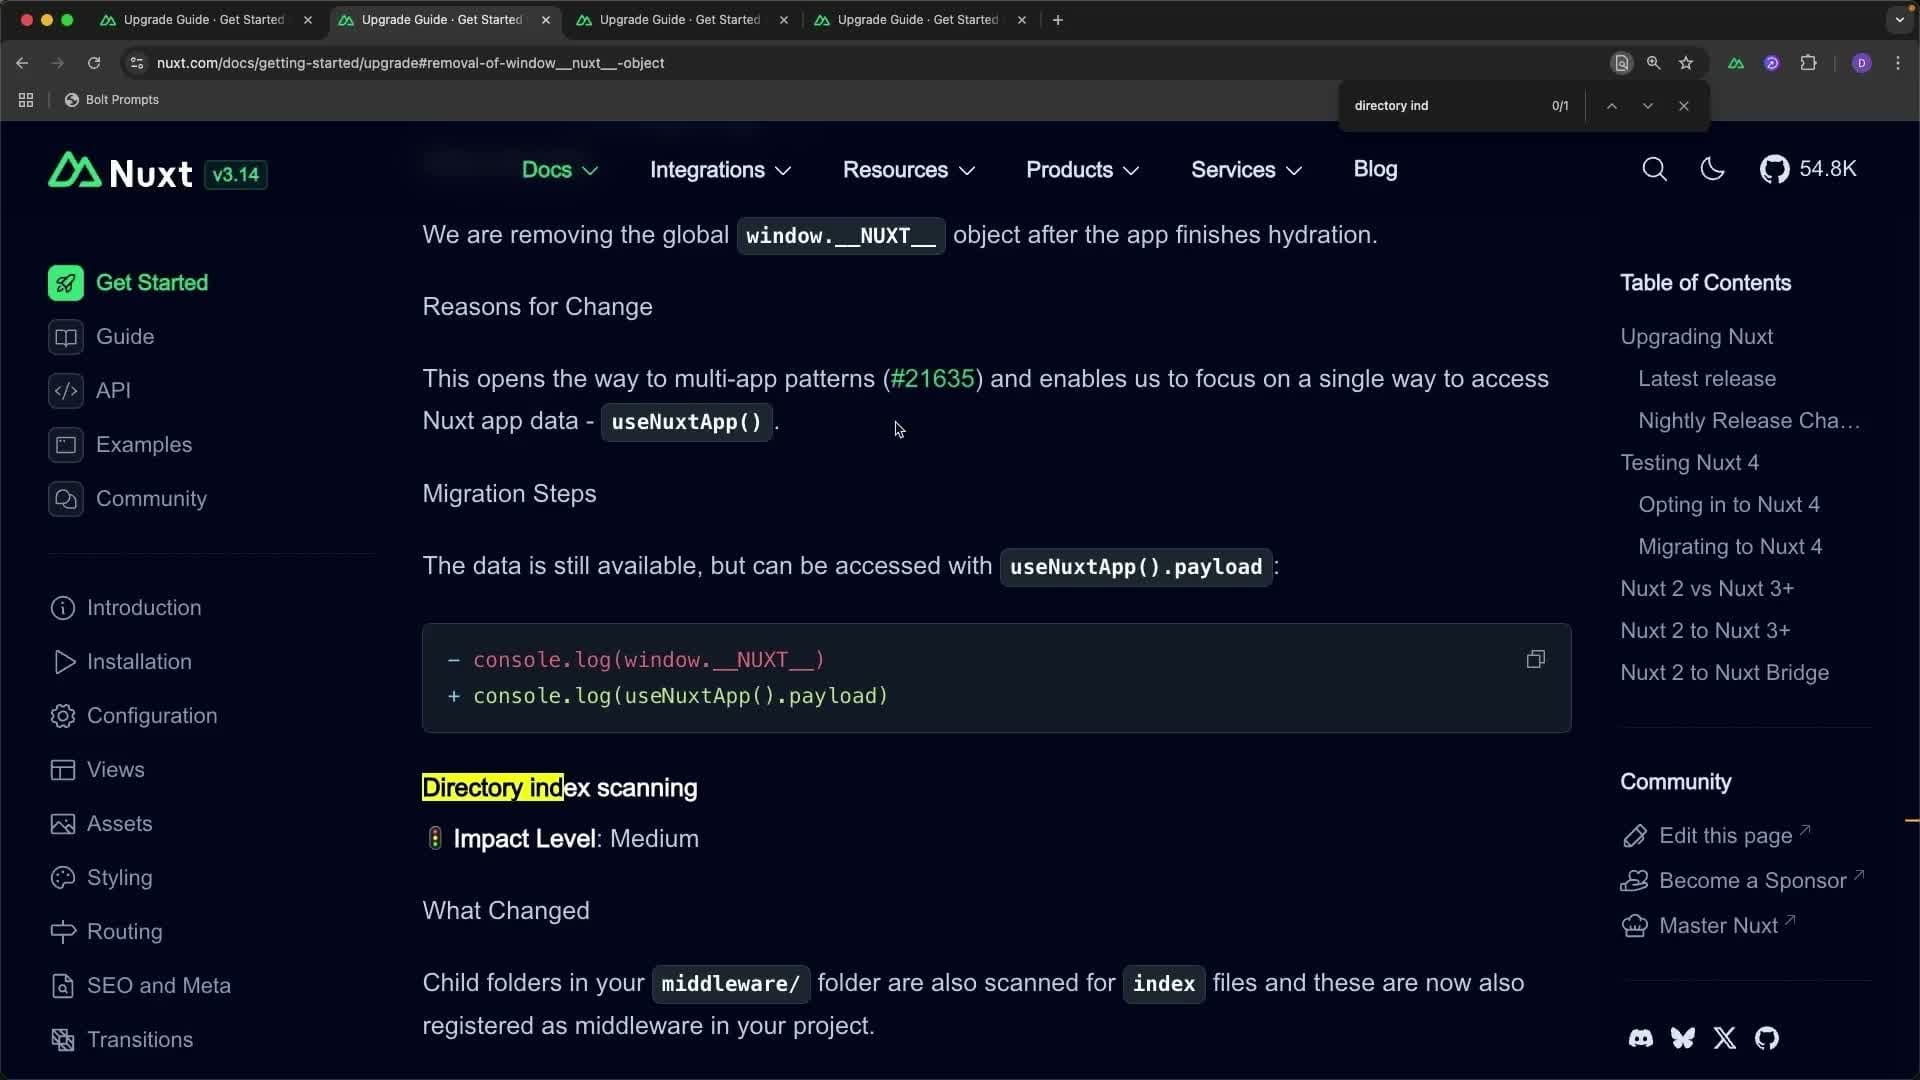Screen dimensions: 1920x1080
Task: Open Views in sidebar
Action: (97, 770)
